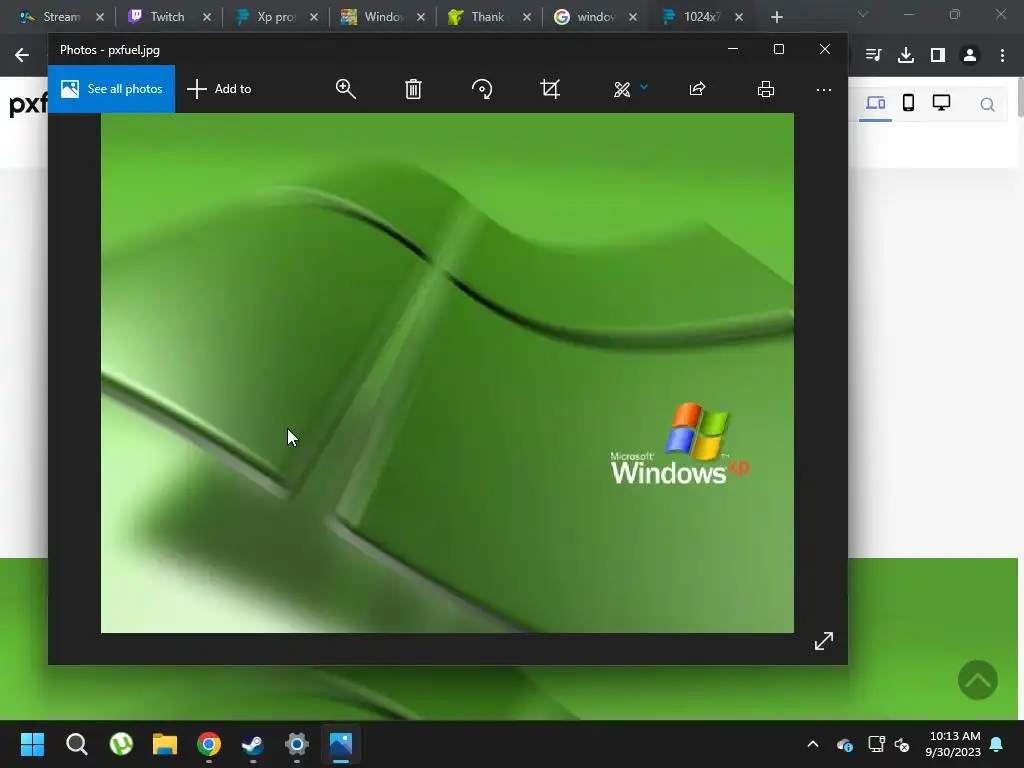The image size is (1024, 768).
Task: Open taskbar Search
Action: pyautogui.click(x=76, y=744)
